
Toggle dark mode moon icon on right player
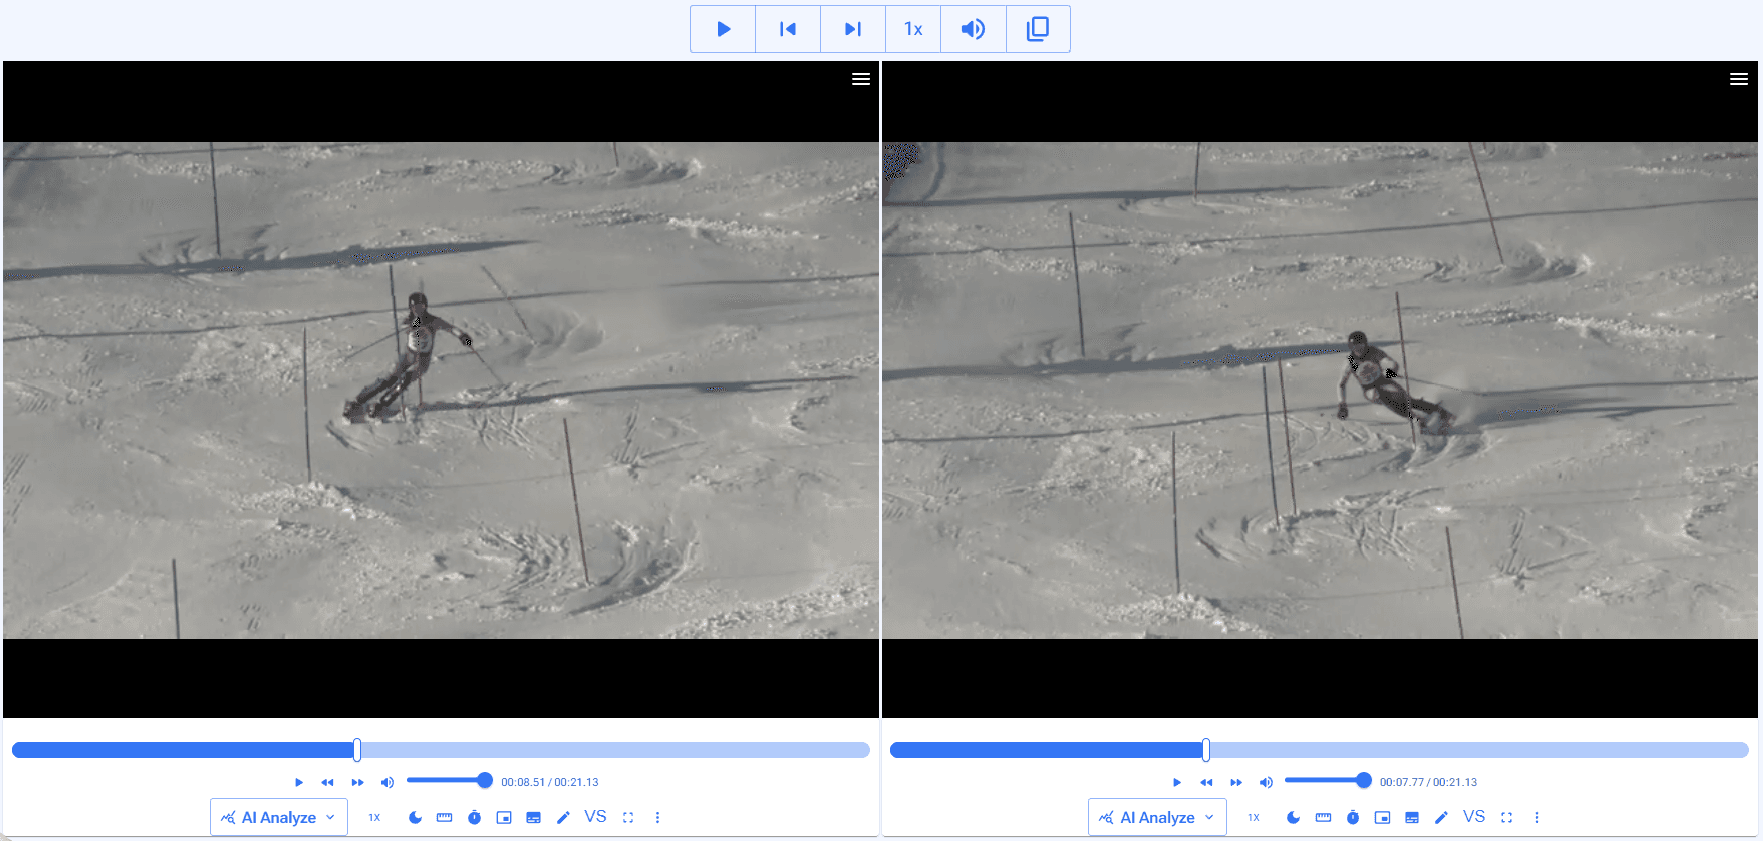1293,817
